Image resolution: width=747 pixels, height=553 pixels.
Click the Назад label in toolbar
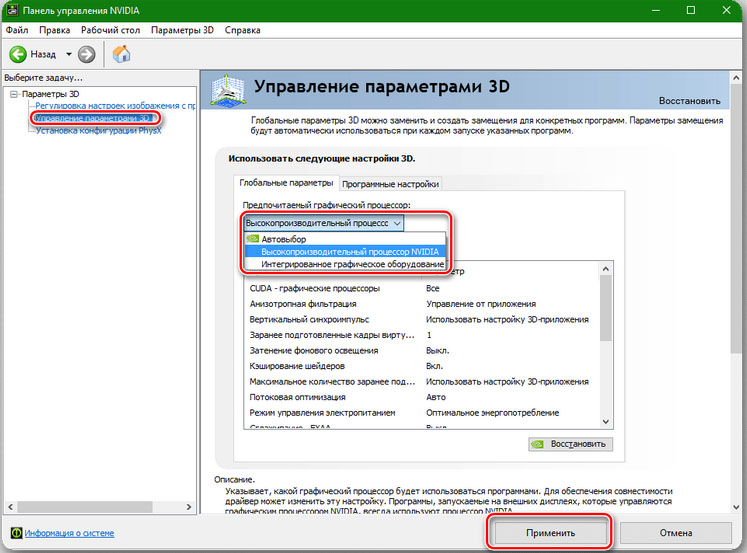43,54
